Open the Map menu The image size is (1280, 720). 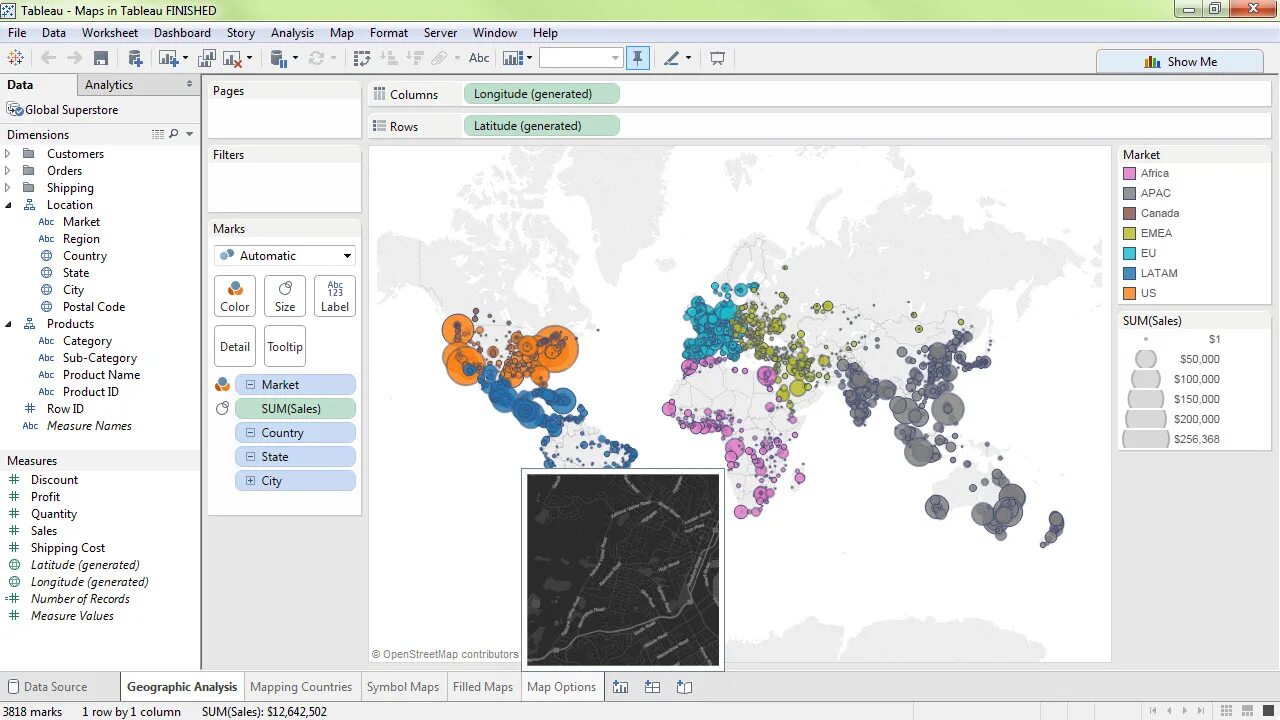coord(342,33)
